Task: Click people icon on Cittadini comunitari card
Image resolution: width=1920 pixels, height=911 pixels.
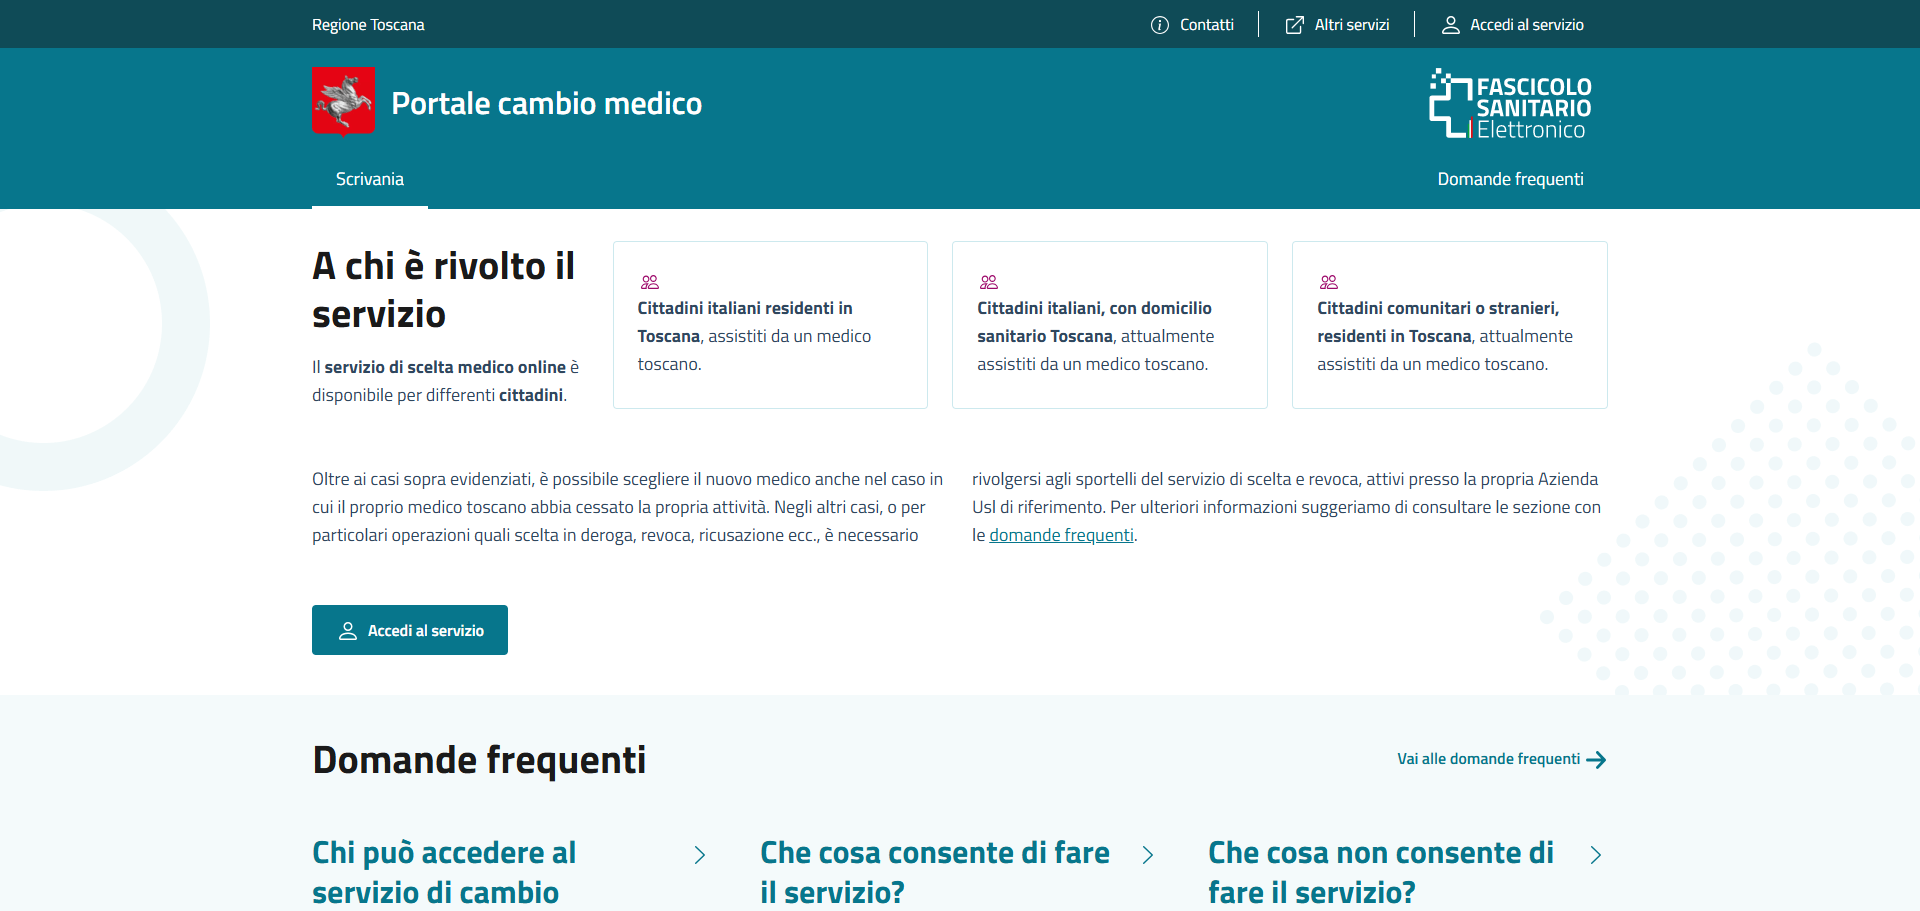Action: (x=1329, y=282)
